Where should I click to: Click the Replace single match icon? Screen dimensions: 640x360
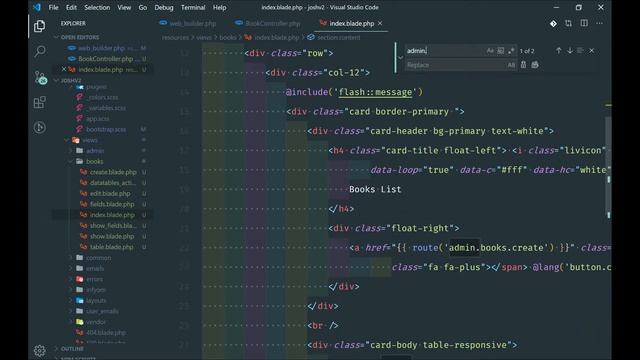click(x=523, y=64)
